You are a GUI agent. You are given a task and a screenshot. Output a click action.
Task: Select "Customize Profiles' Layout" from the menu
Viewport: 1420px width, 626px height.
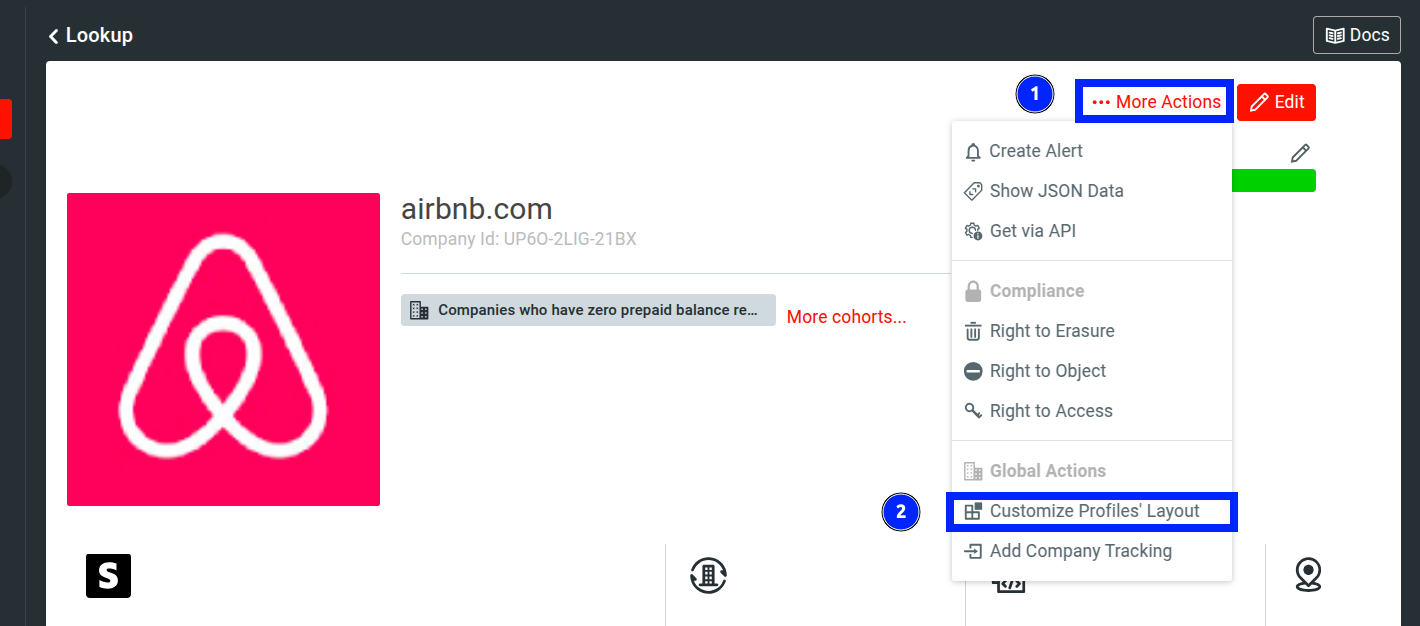pyautogui.click(x=1094, y=510)
